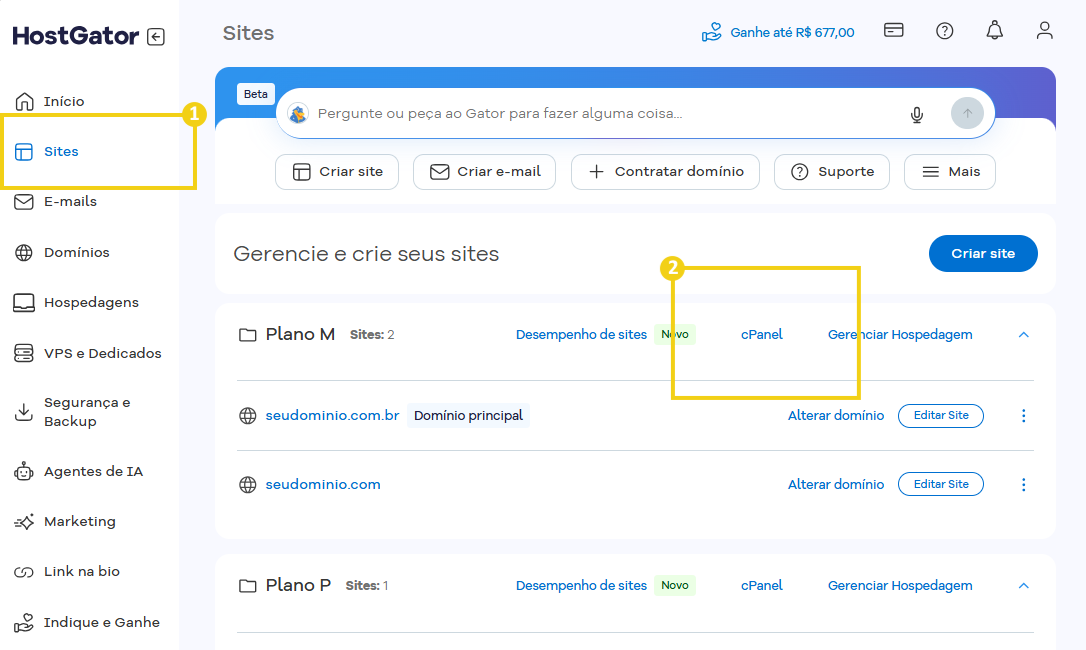The image size is (1086, 650).
Task: Click the folder icon beside Plano M
Action: pos(247,335)
